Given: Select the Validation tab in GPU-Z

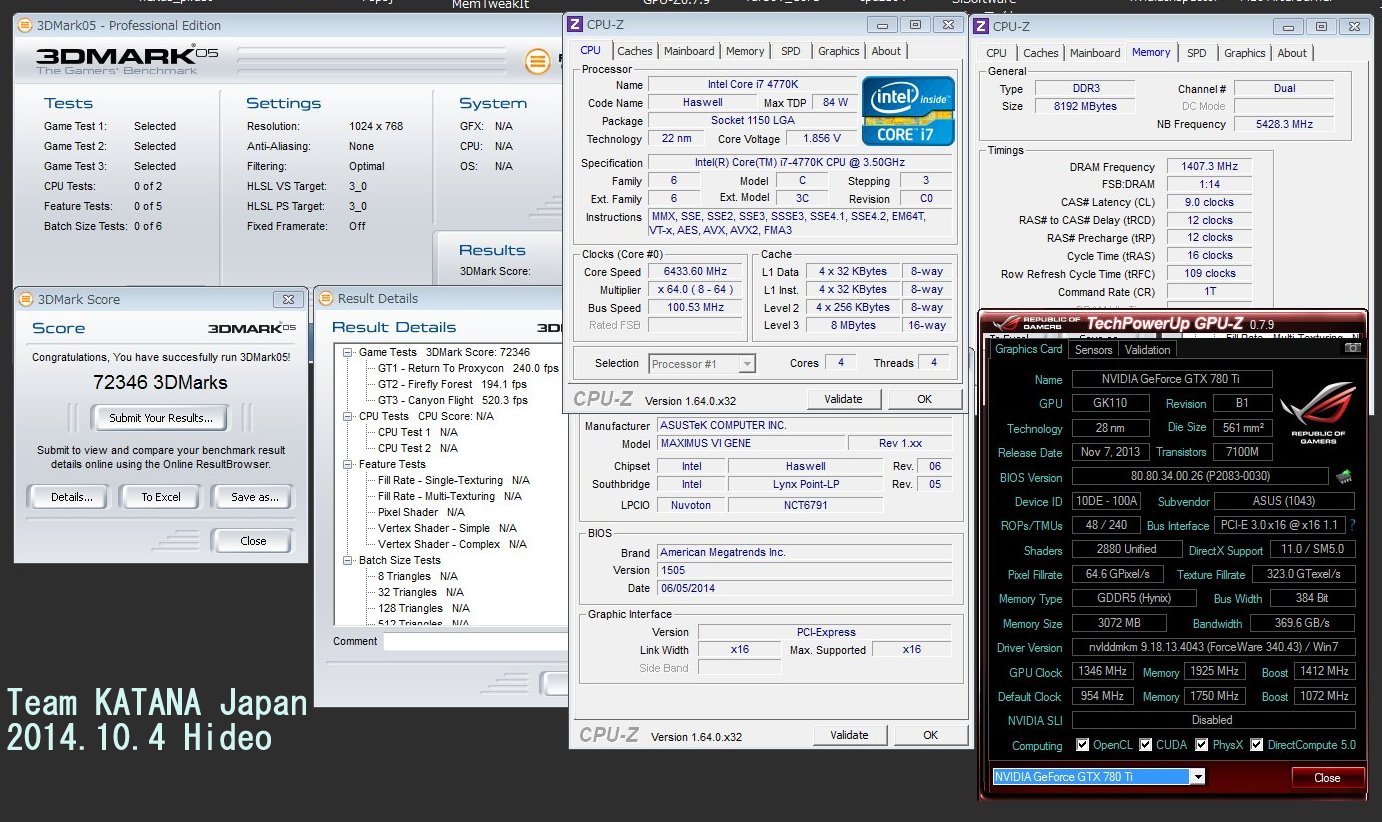Looking at the screenshot, I should (x=1147, y=350).
